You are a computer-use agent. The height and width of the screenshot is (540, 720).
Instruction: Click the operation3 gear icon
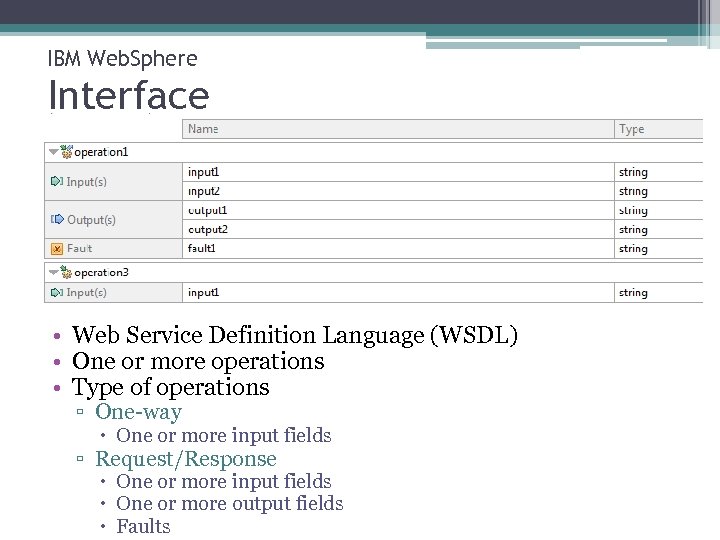[66, 272]
